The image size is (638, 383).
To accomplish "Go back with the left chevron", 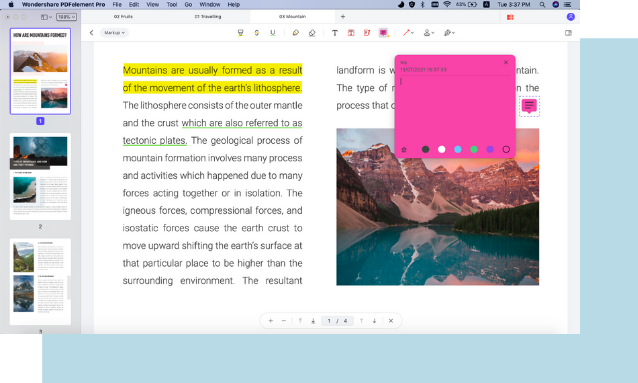I will click(x=92, y=33).
